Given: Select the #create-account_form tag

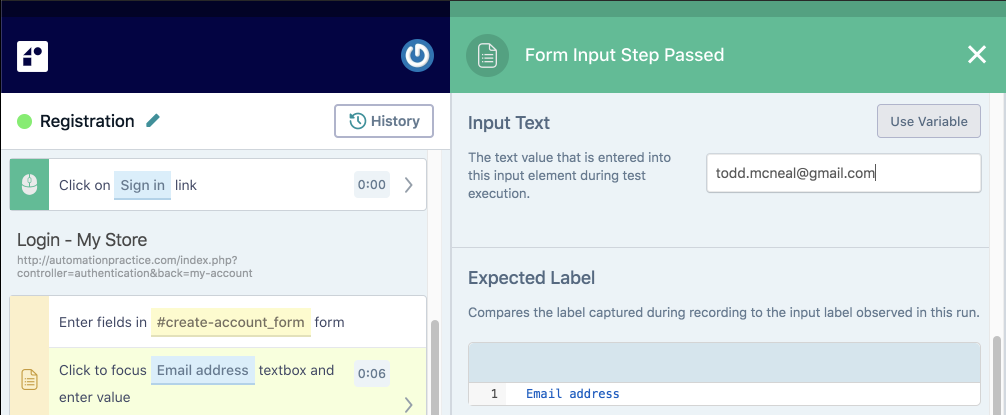Looking at the screenshot, I should click(x=231, y=322).
